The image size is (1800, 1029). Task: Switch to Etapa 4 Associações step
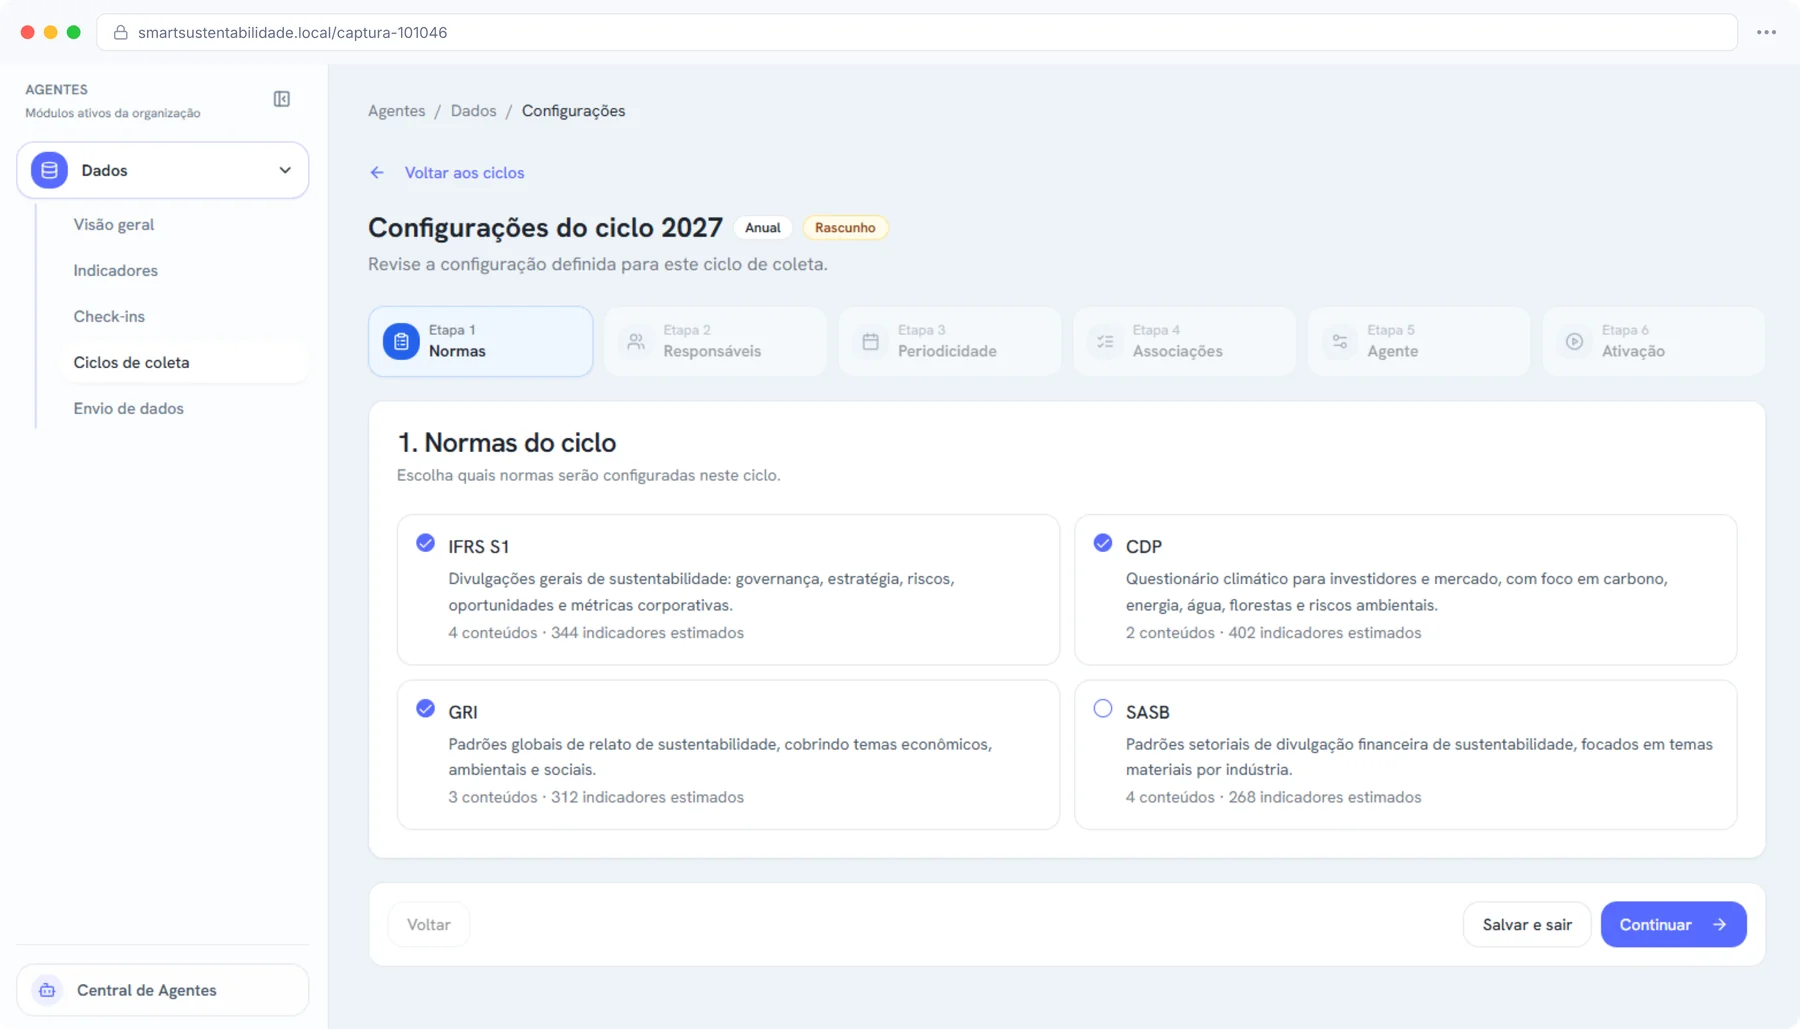[1184, 341]
